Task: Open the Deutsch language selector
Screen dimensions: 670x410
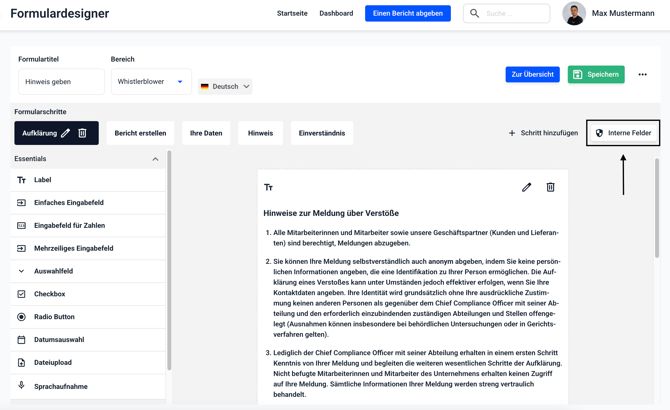Action: tap(225, 87)
